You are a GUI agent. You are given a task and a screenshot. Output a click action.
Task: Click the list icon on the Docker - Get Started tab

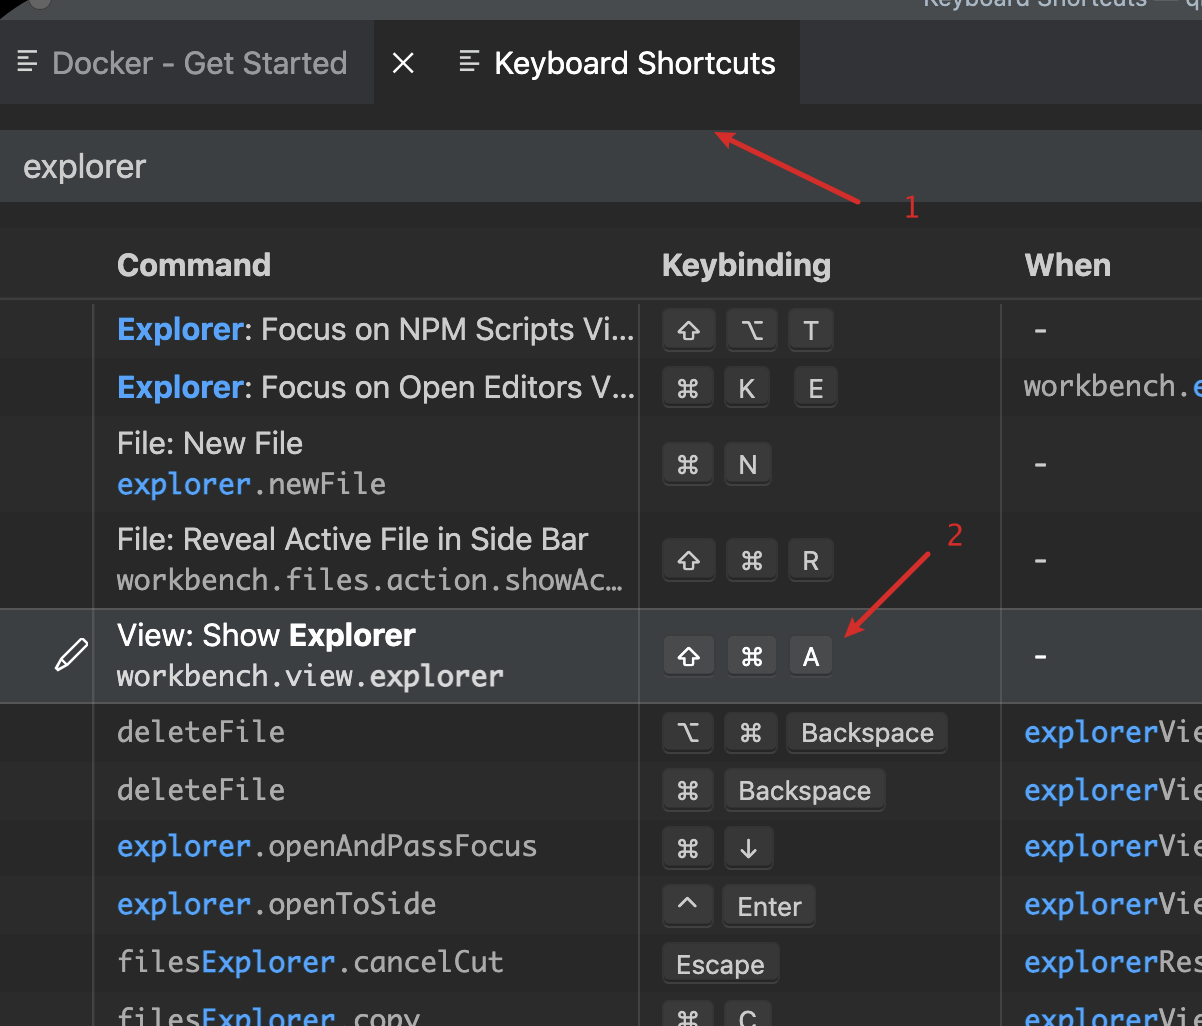[x=29, y=62]
